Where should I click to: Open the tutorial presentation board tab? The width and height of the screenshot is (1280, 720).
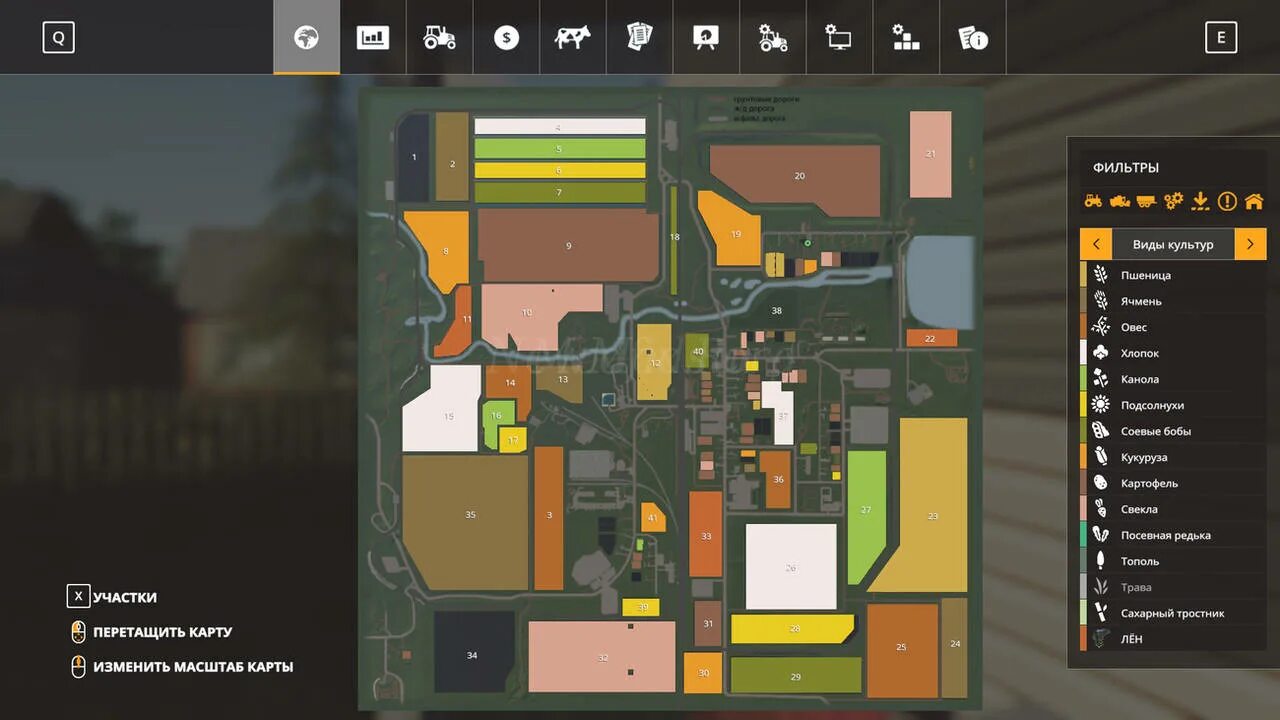coord(706,38)
